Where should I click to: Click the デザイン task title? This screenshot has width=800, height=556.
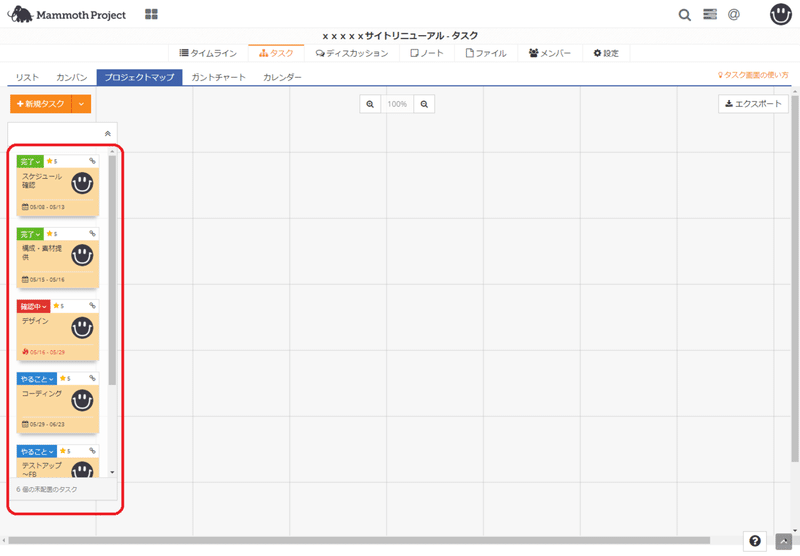point(35,321)
